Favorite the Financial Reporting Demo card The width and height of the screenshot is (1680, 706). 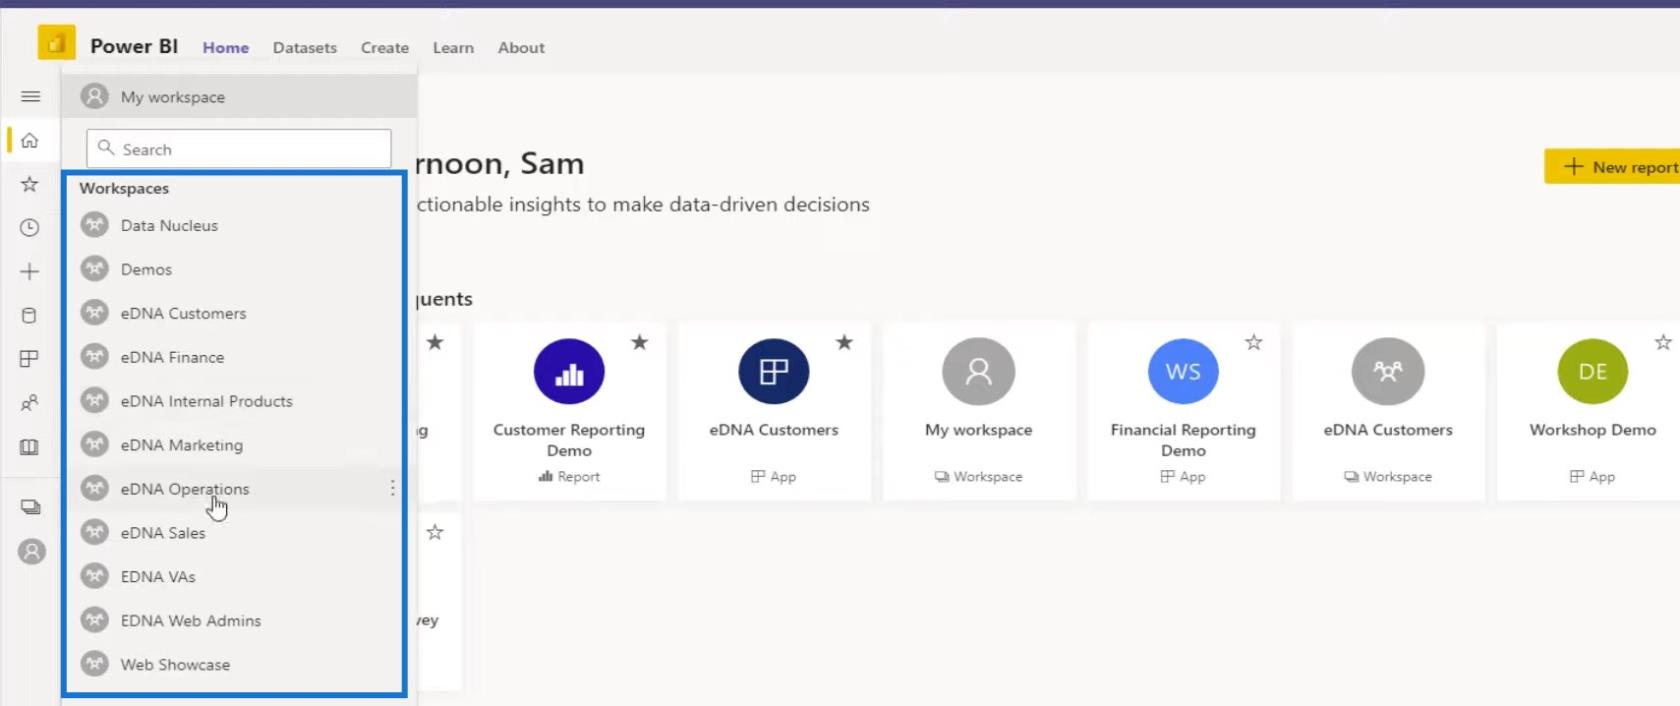tap(1254, 343)
